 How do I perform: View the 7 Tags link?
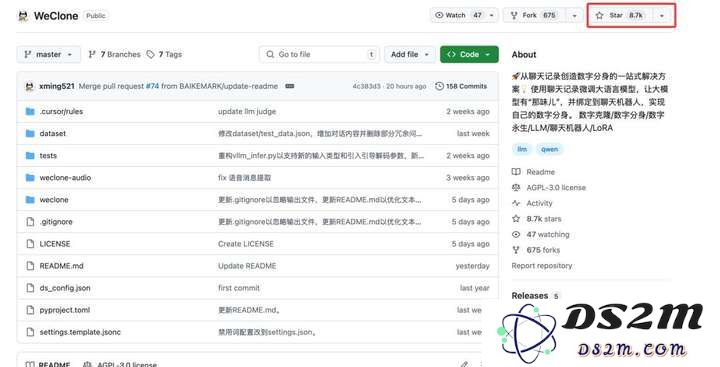[164, 54]
